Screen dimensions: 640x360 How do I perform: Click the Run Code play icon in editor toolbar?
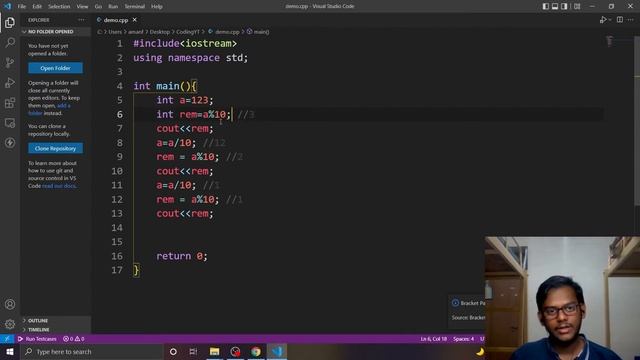(x=602, y=20)
